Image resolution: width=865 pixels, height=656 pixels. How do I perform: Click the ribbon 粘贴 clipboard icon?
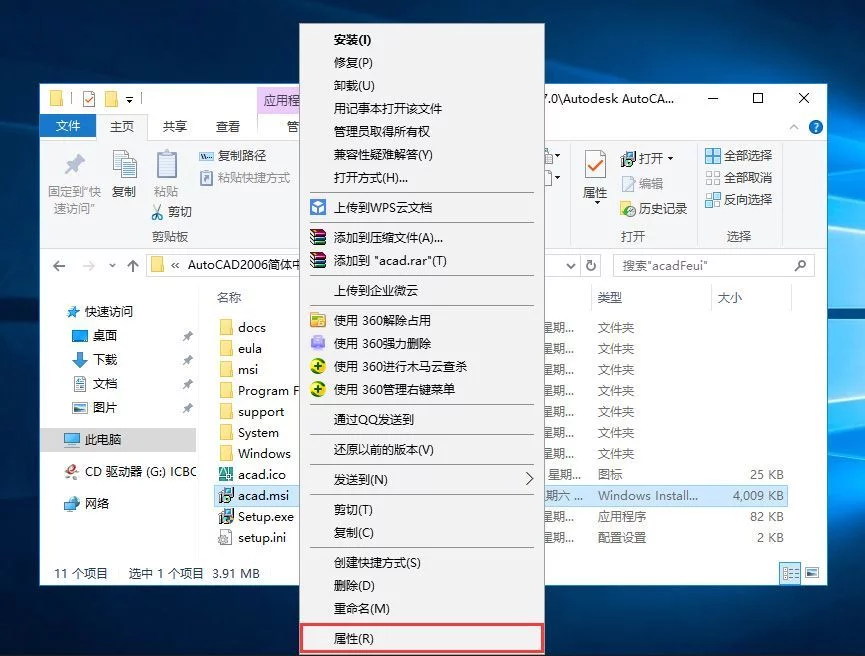pyautogui.click(x=166, y=164)
